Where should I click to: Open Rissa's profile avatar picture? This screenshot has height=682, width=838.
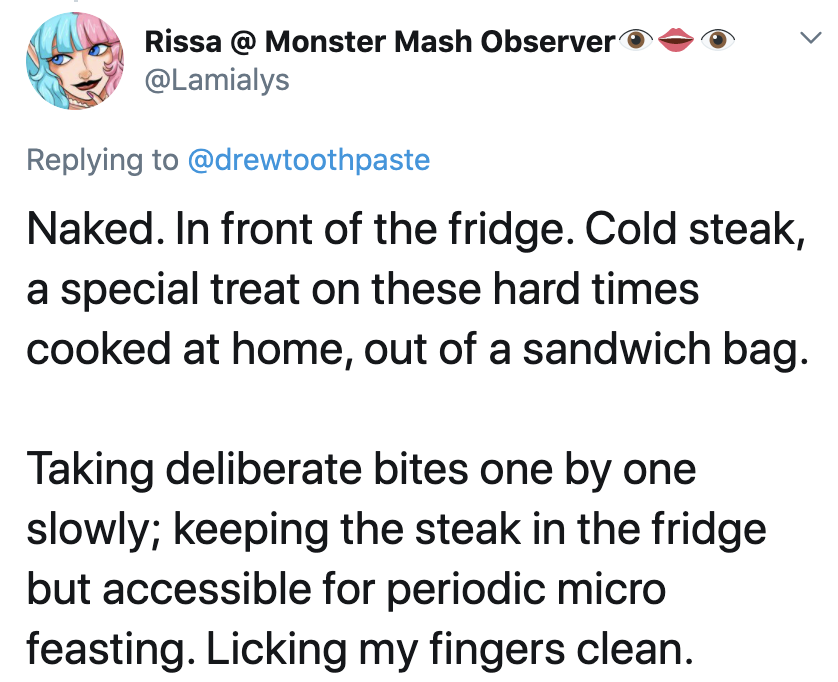(75, 61)
